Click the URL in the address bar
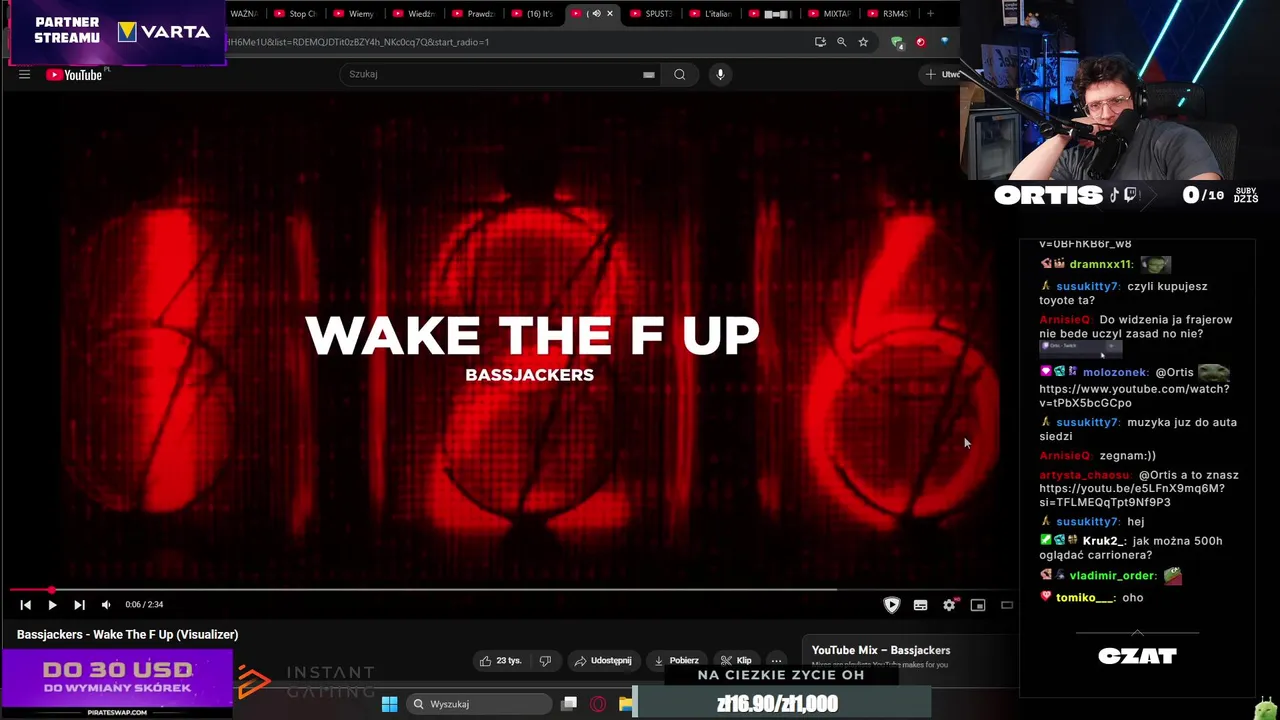This screenshot has width=1280, height=720. click(x=358, y=42)
